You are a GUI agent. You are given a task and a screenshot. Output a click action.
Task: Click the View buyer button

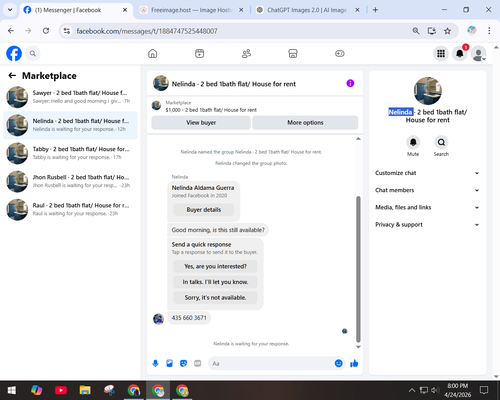[x=201, y=123]
